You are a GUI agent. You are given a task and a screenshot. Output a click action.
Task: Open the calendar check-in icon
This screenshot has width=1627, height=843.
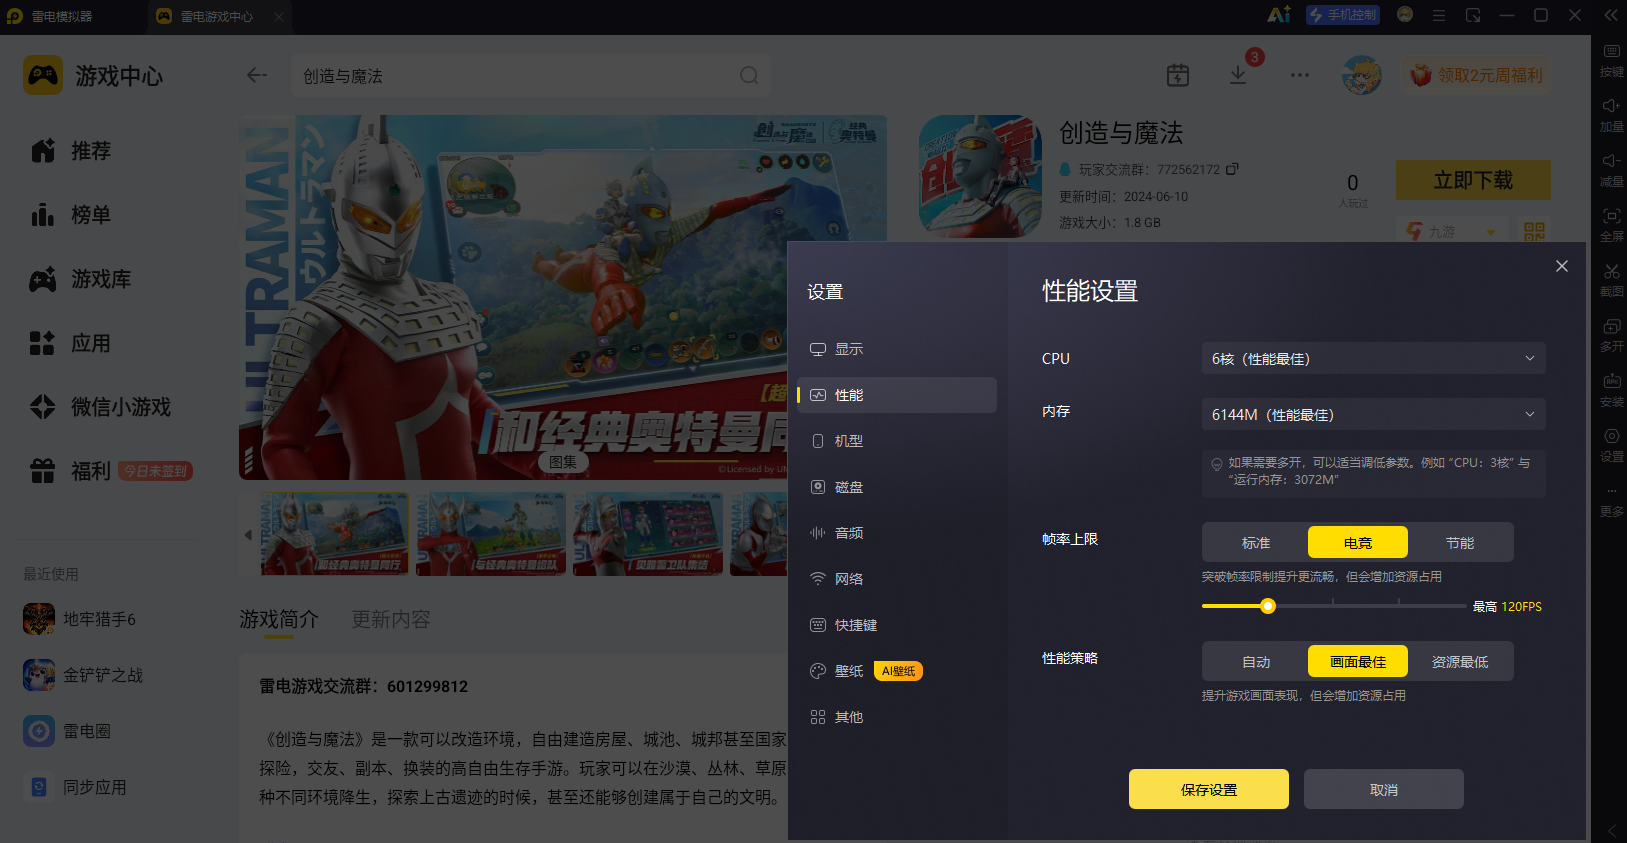[1178, 75]
